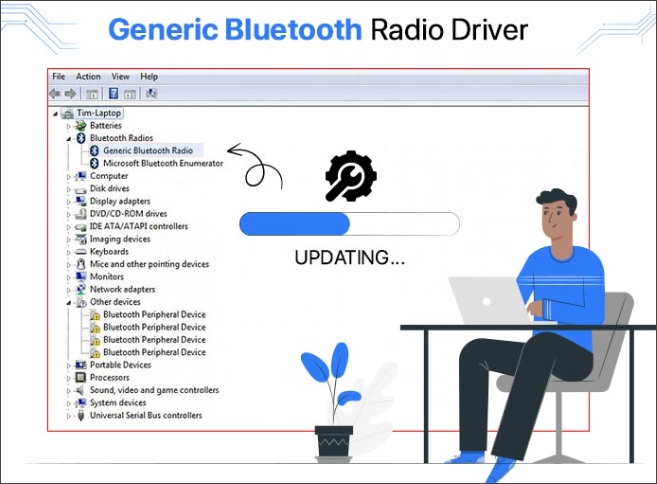Screen dimensions: 657x484
Task: Click the Processors icon
Action: click(80, 378)
